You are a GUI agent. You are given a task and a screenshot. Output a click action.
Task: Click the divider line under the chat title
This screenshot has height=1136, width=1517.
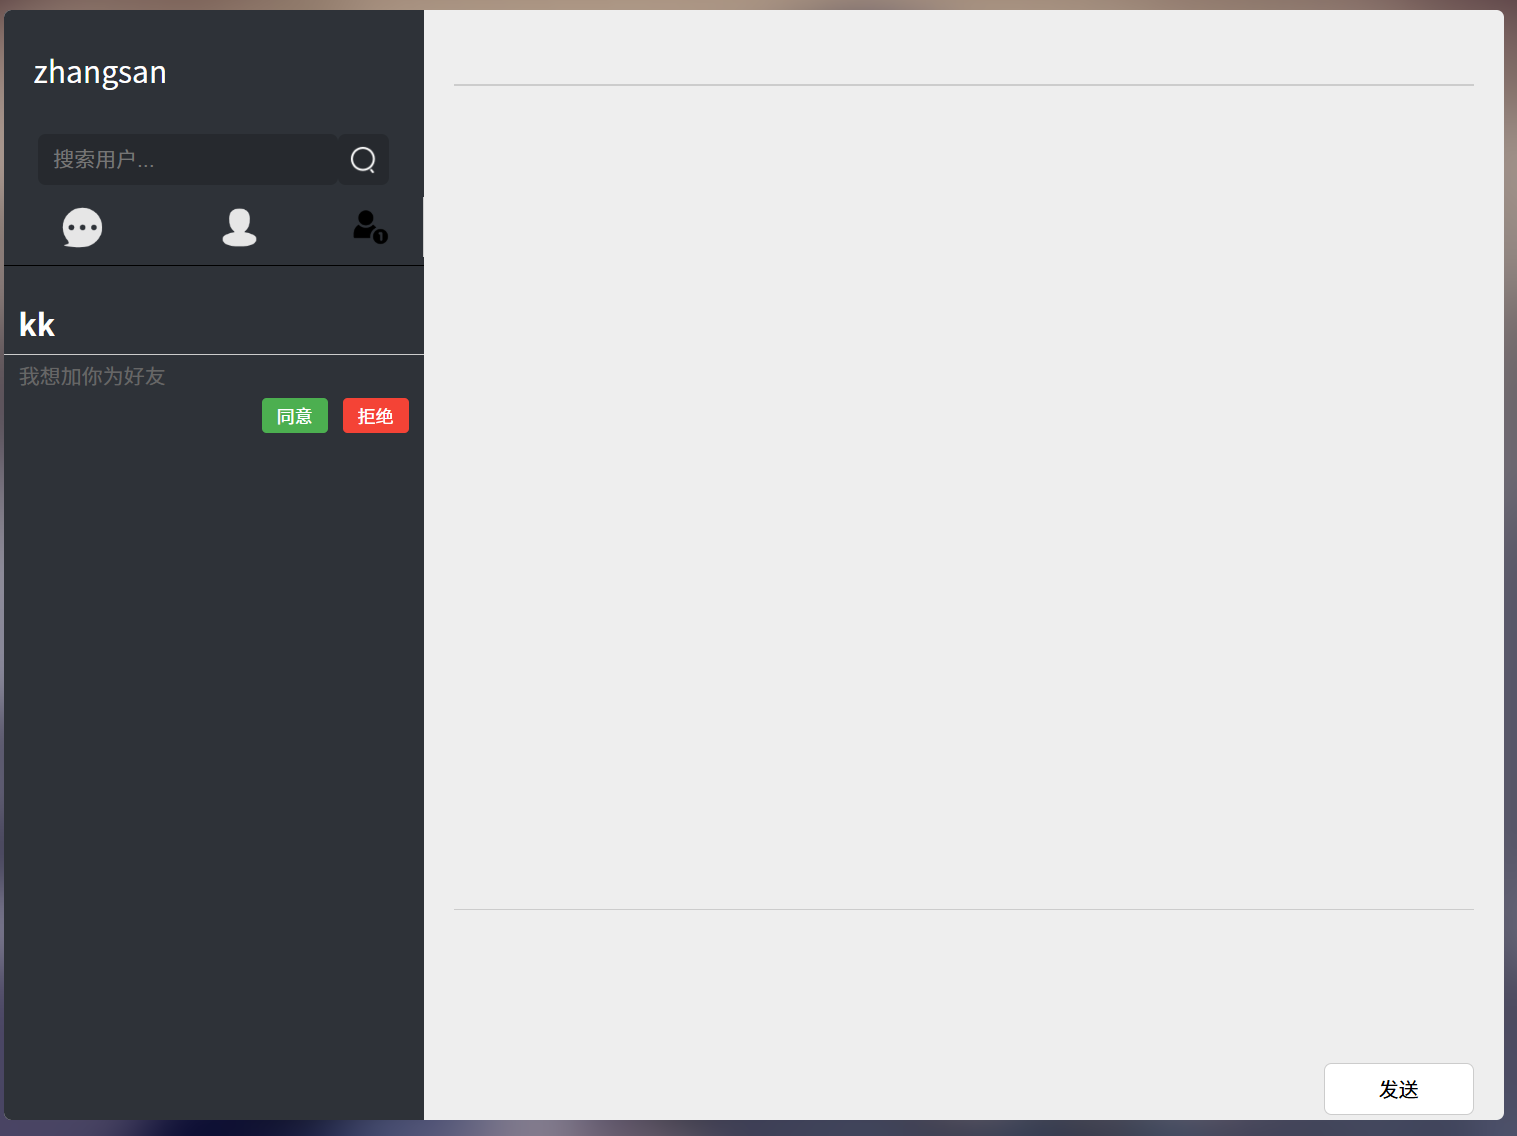point(964,85)
